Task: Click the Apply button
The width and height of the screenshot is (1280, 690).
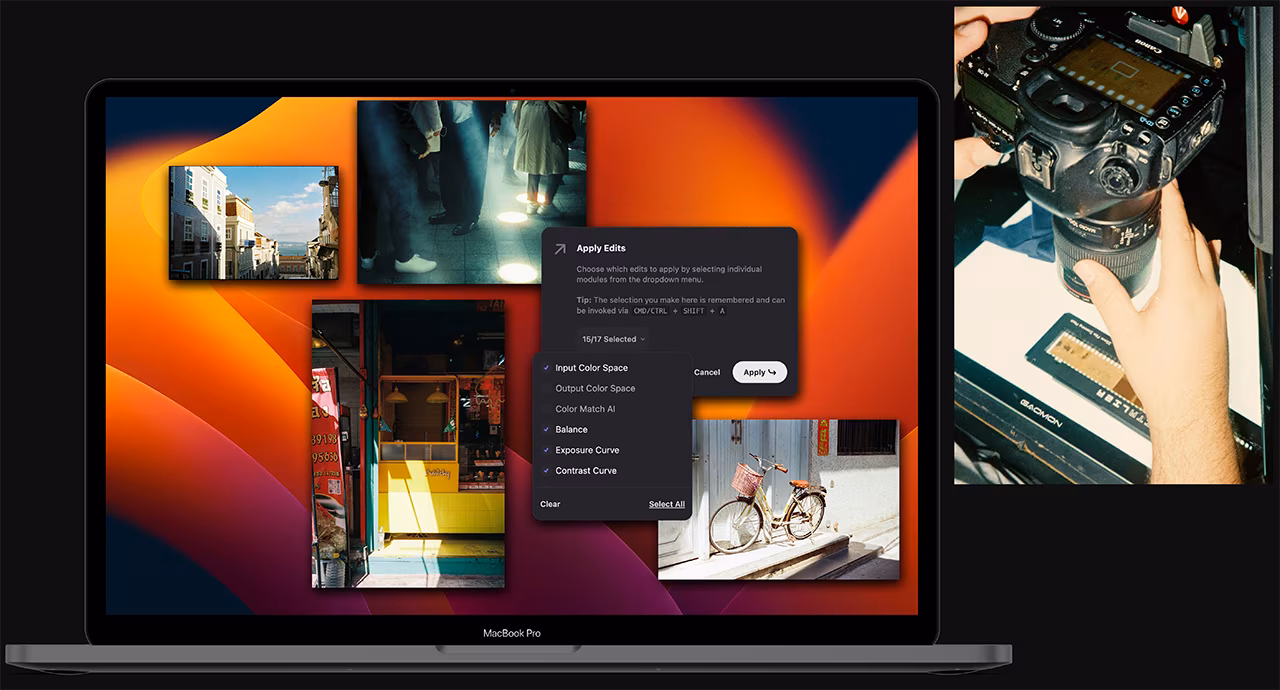Action: pyautogui.click(x=760, y=372)
